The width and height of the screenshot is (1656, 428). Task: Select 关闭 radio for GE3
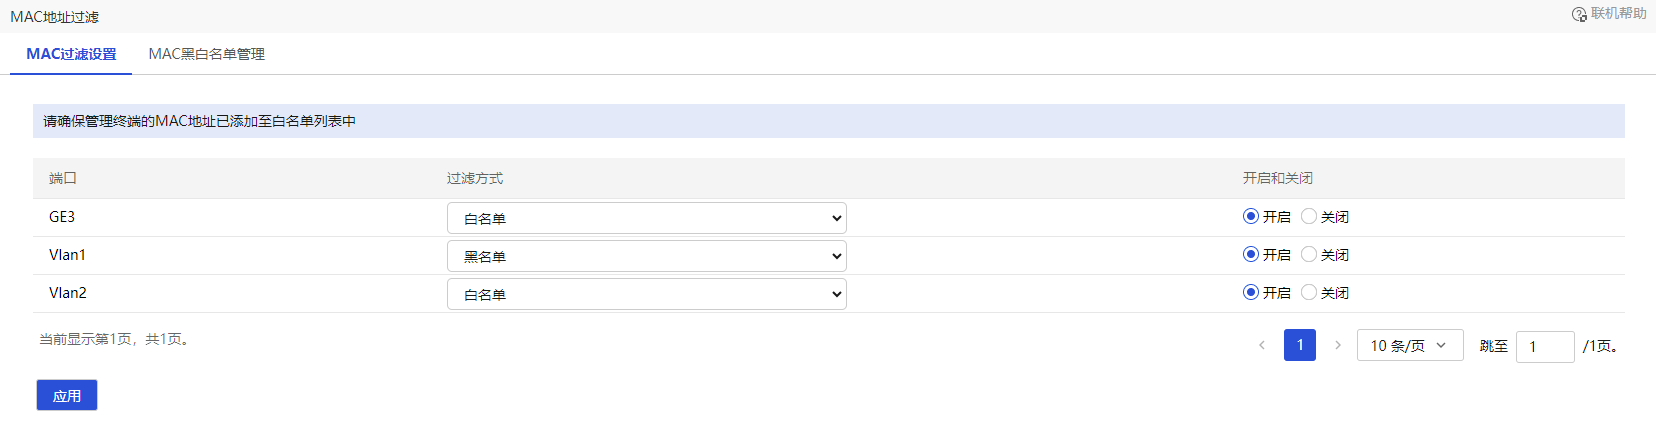(x=1309, y=216)
